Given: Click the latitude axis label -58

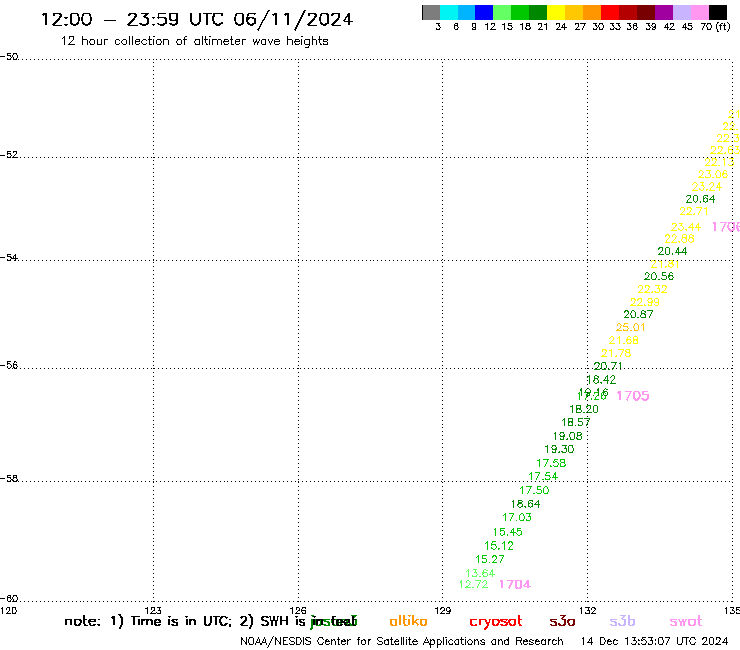Looking at the screenshot, I should click(9, 479).
